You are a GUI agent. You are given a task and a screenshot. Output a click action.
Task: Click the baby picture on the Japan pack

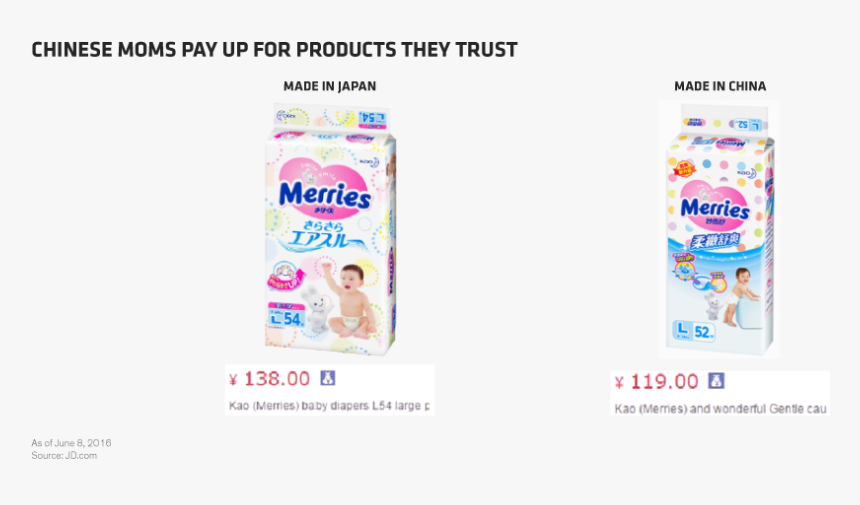point(350,300)
